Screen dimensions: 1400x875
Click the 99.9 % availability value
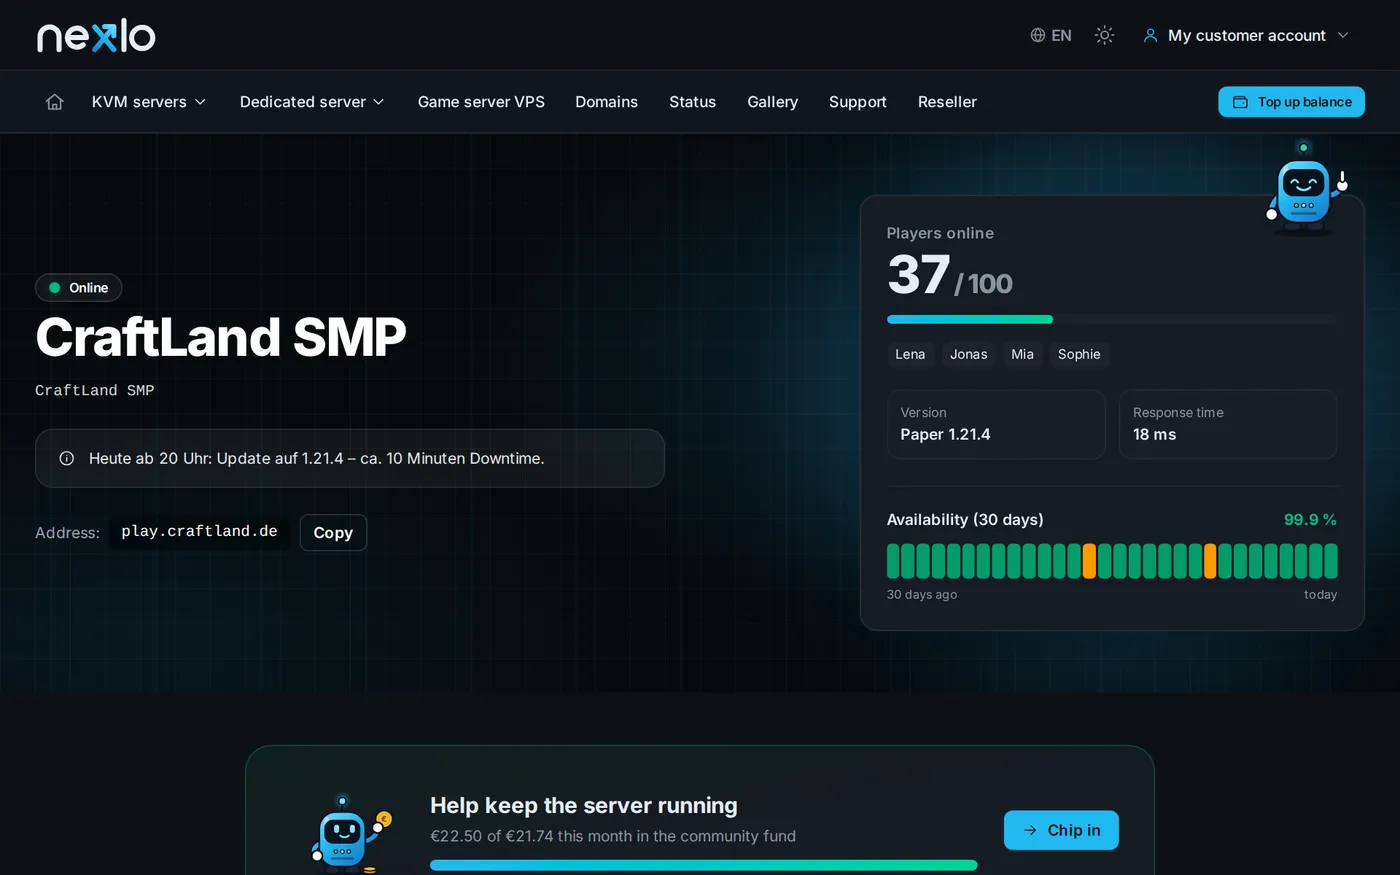click(x=1310, y=520)
